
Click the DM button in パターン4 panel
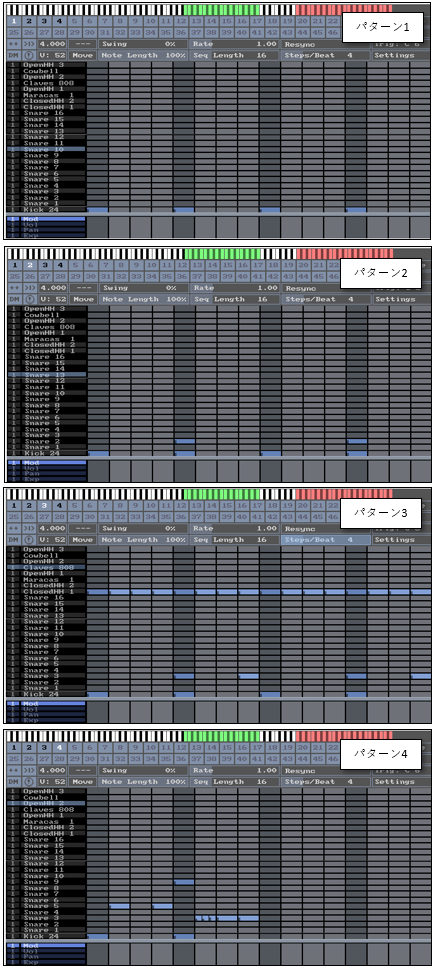click(x=14, y=782)
